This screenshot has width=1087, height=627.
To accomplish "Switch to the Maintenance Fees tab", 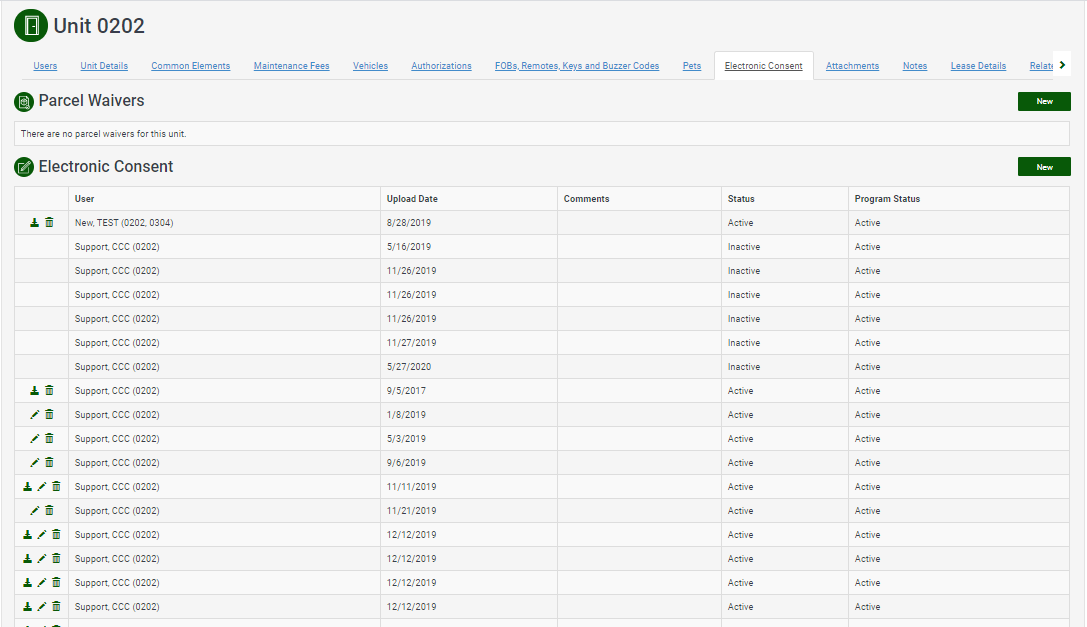I will tap(291, 66).
